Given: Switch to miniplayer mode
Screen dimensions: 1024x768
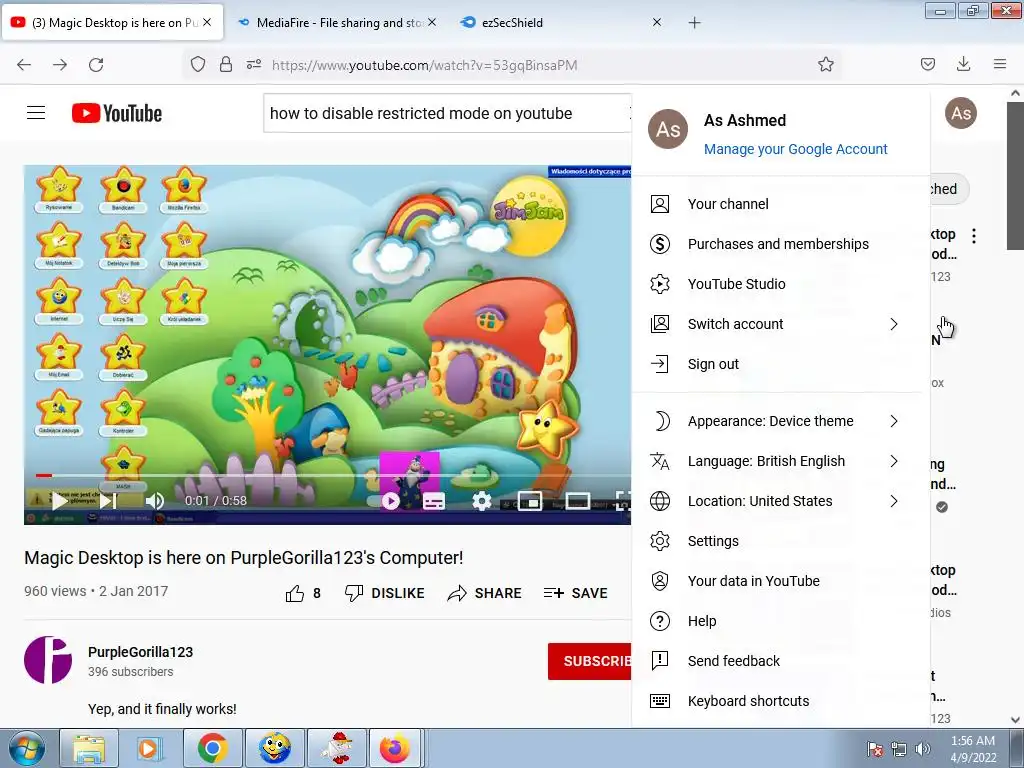Looking at the screenshot, I should 530,501.
